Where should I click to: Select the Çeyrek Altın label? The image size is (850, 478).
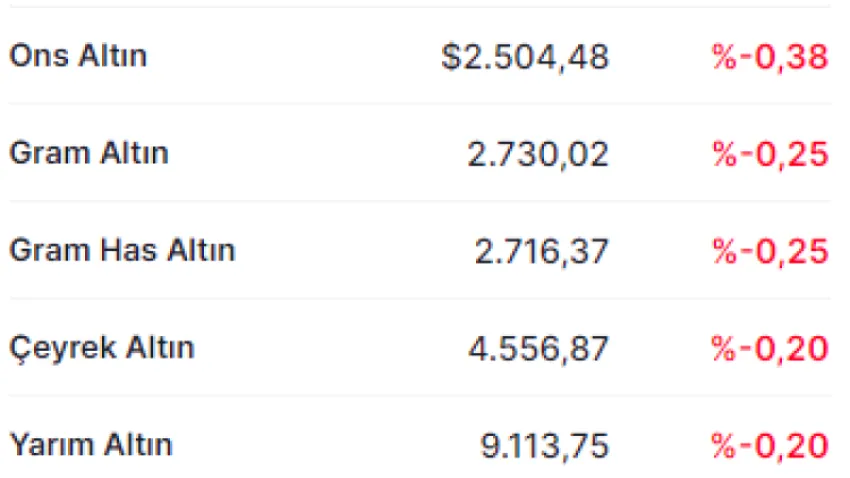point(102,349)
